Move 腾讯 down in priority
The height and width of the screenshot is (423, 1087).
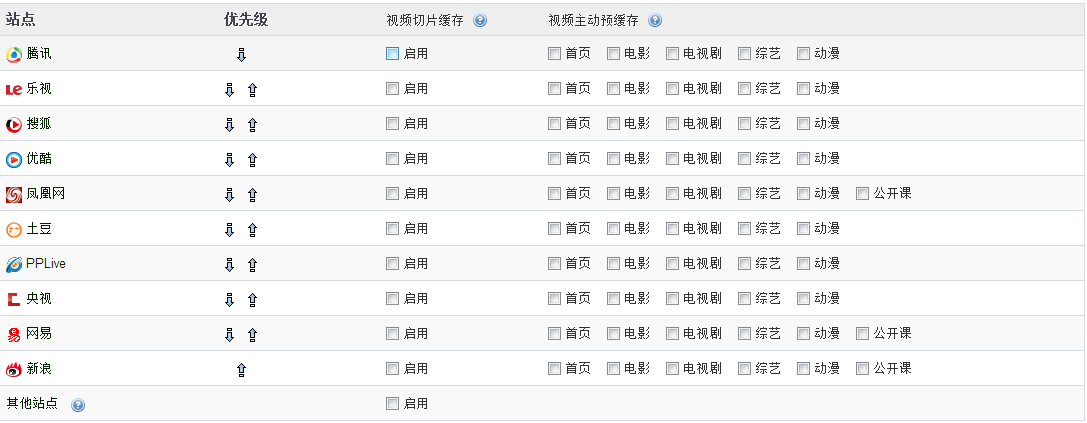[241, 55]
